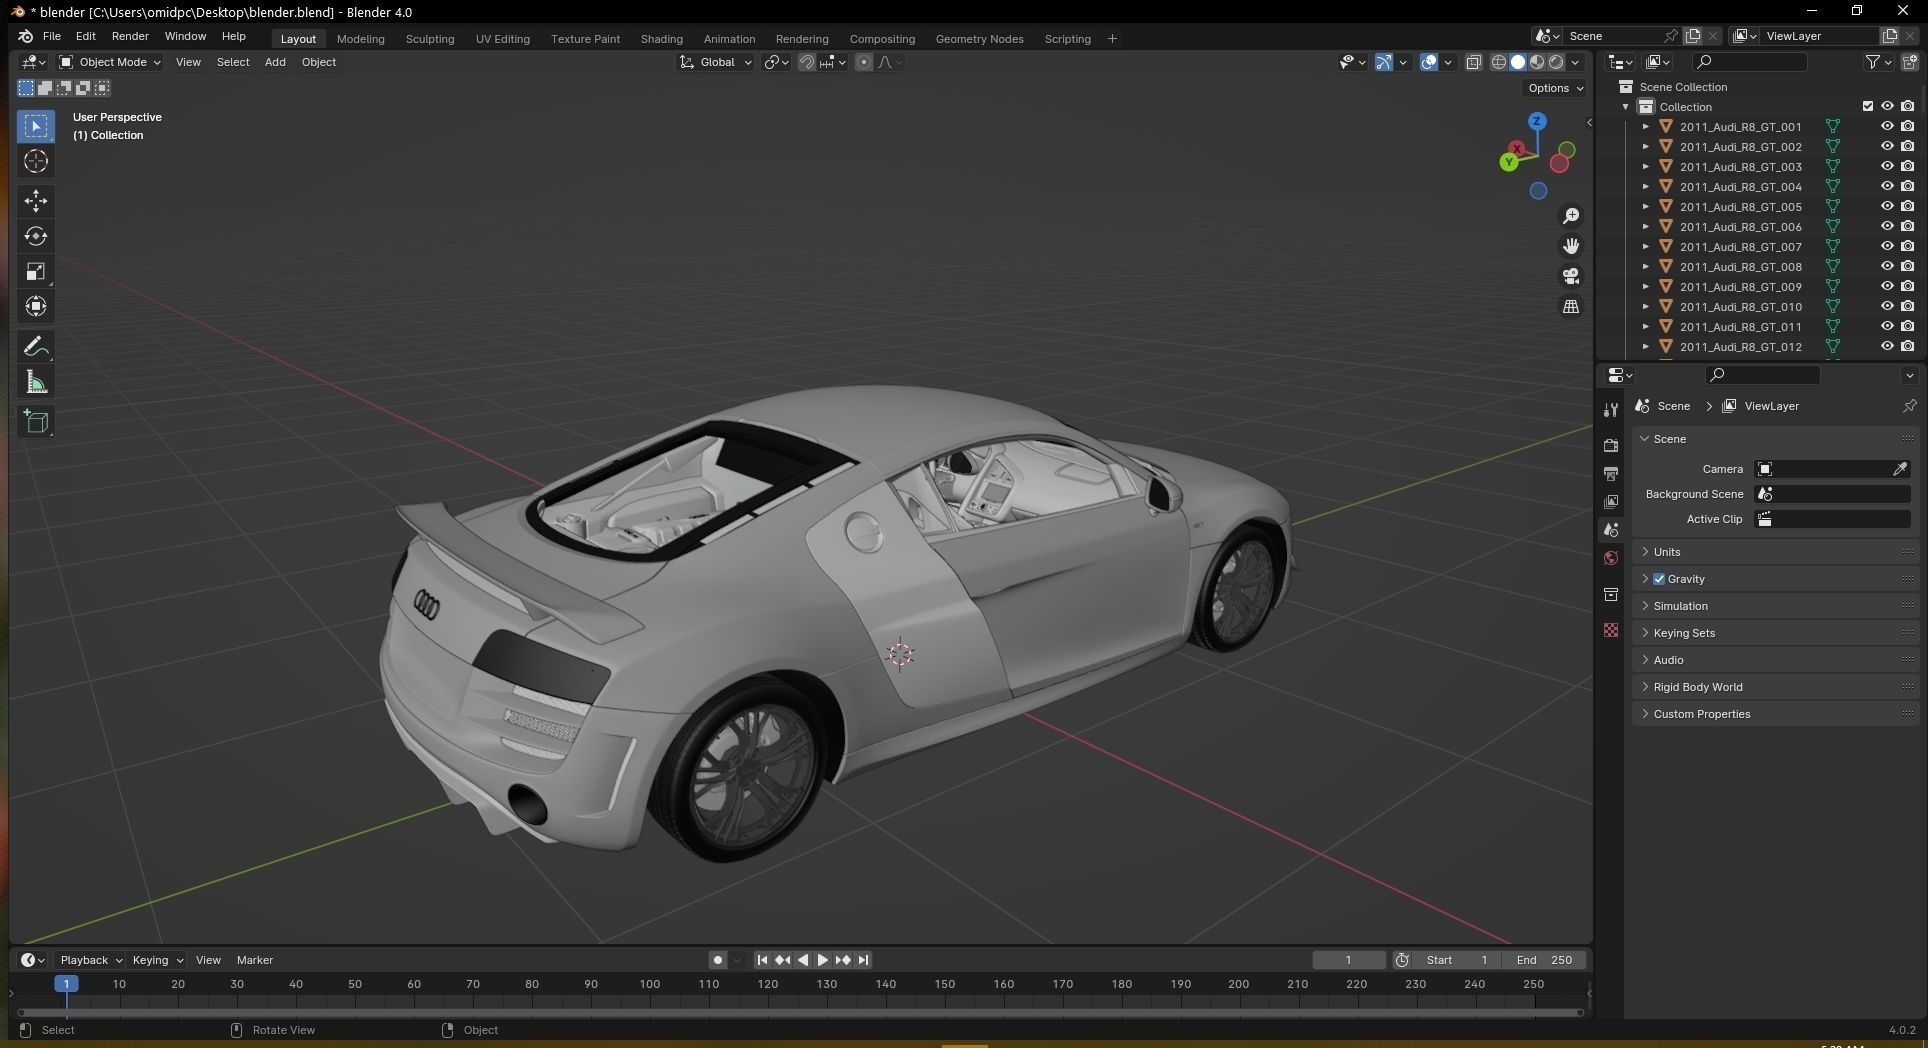Viewport: 1928px width, 1048px height.
Task: Select the Transform tool
Action: (36, 307)
